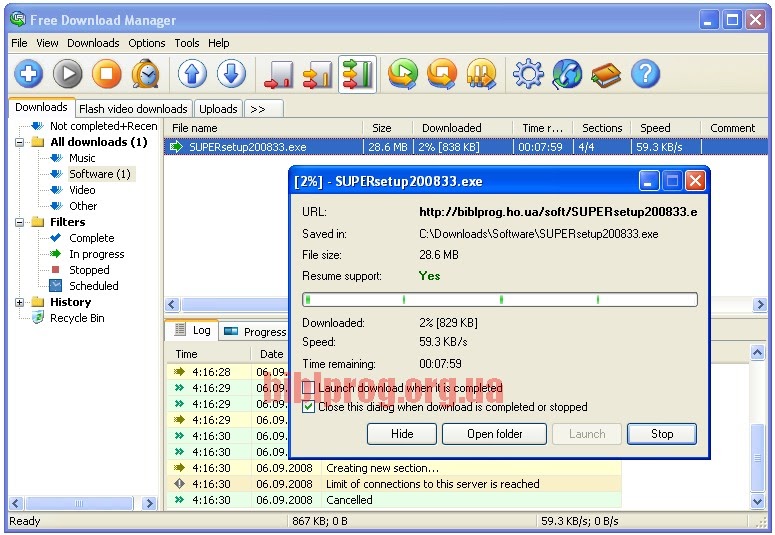Click the download list horizontal scrollbar right arrow

[760, 305]
